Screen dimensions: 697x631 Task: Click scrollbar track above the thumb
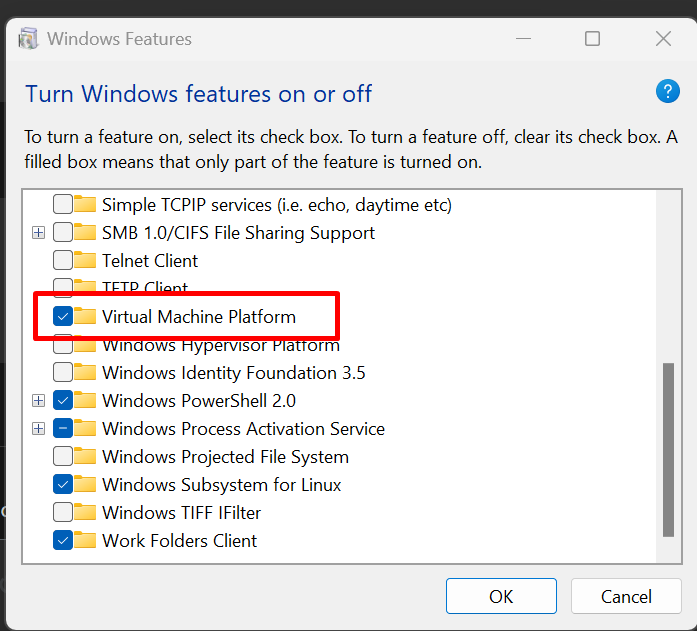tap(668, 278)
